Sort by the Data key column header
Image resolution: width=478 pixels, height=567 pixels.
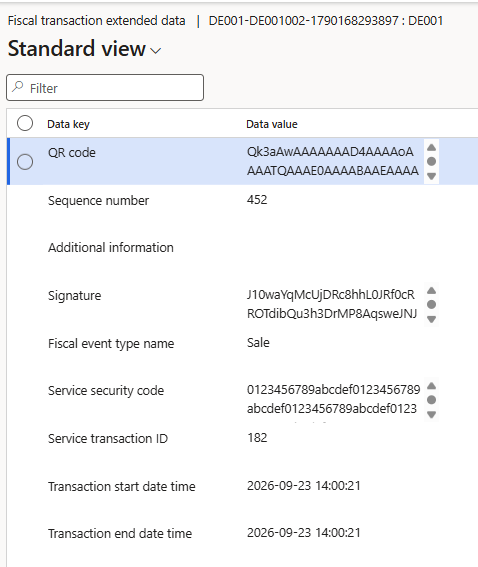tap(68, 124)
